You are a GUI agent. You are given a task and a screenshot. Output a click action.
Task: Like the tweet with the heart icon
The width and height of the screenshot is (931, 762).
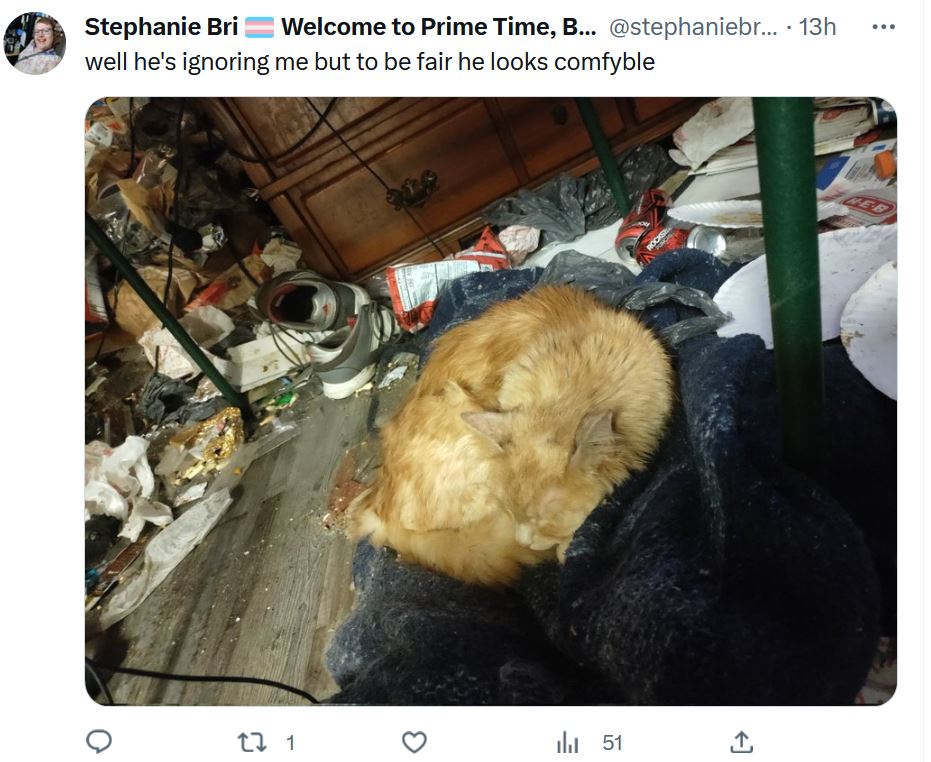click(414, 742)
